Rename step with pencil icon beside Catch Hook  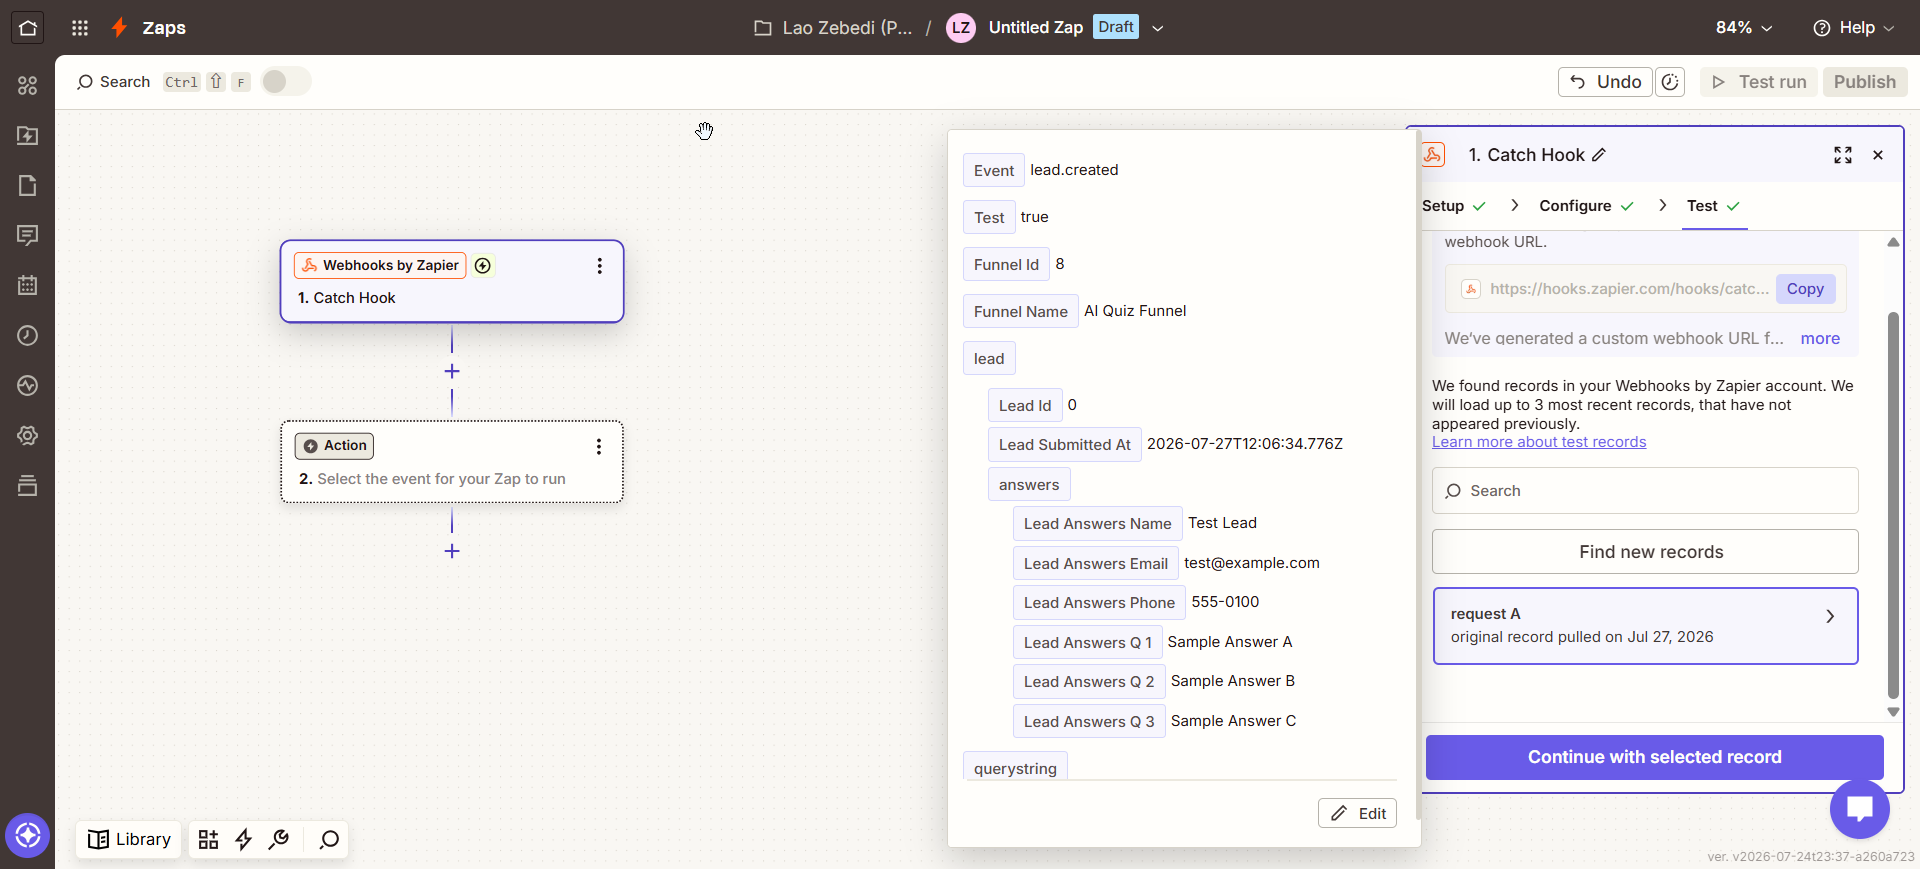(1599, 155)
